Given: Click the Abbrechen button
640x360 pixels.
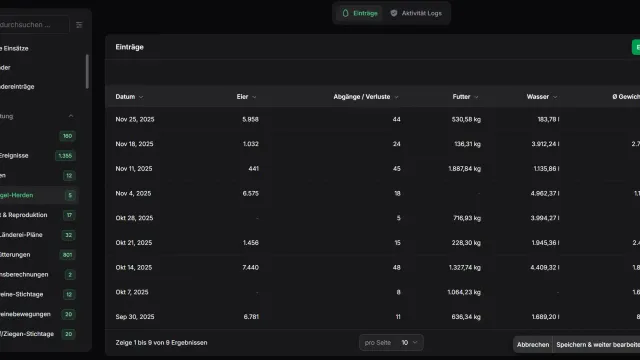Looking at the screenshot, I should pos(533,344).
